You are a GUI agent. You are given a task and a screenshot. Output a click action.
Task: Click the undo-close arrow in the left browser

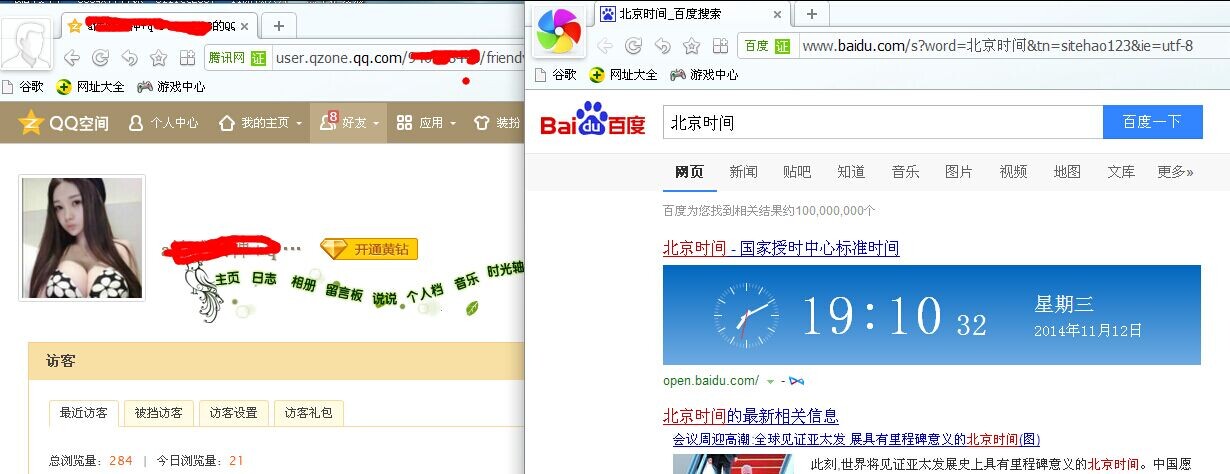(130, 57)
